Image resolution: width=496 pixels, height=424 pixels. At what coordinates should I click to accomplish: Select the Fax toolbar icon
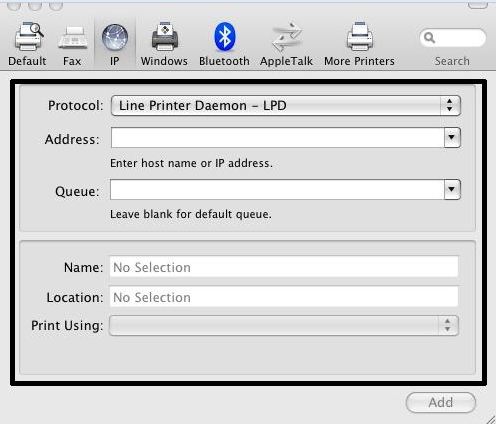point(73,37)
